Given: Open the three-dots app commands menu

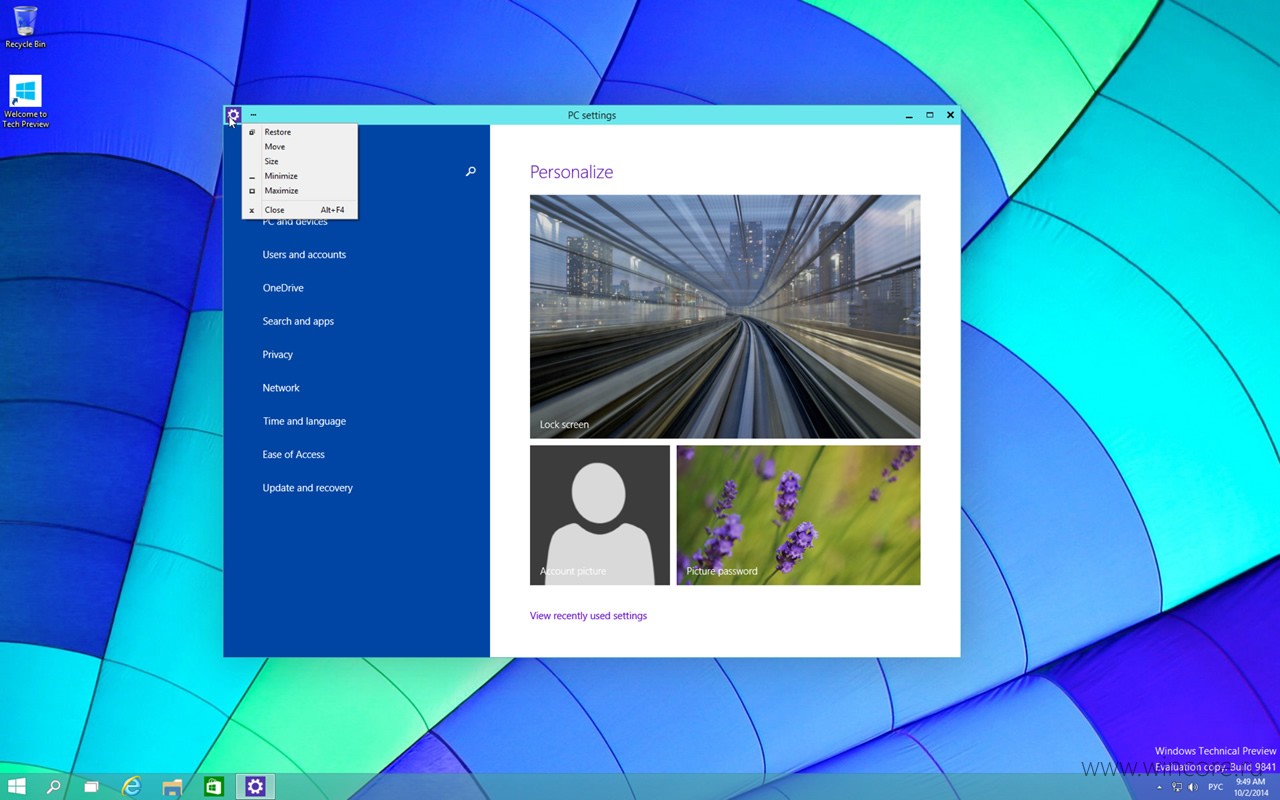Looking at the screenshot, I should [x=253, y=115].
